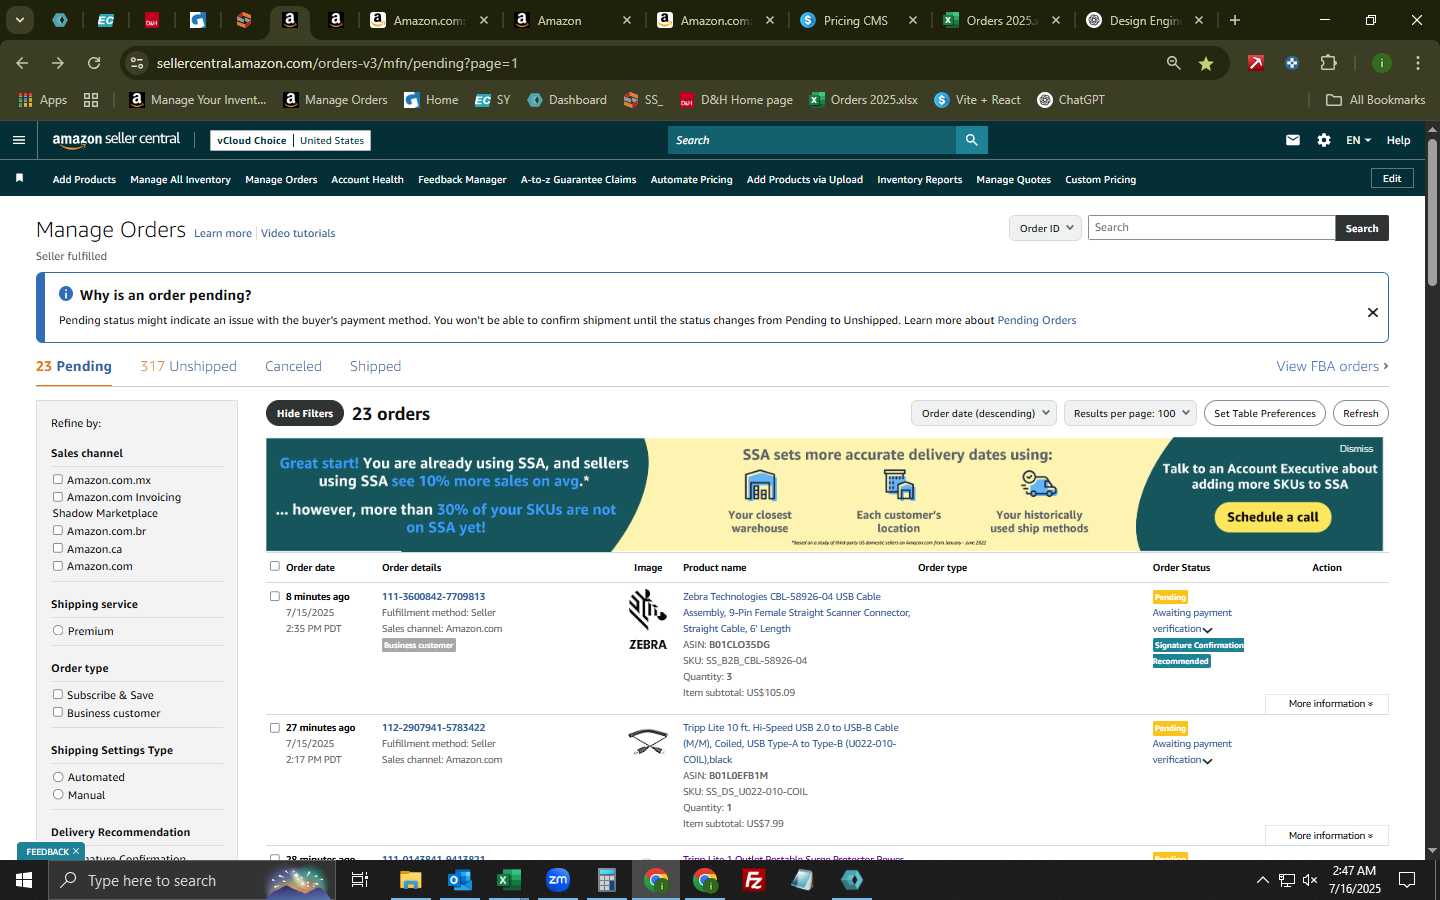
Task: Click the vCloud Choice United States account switcher
Action: [x=291, y=140]
